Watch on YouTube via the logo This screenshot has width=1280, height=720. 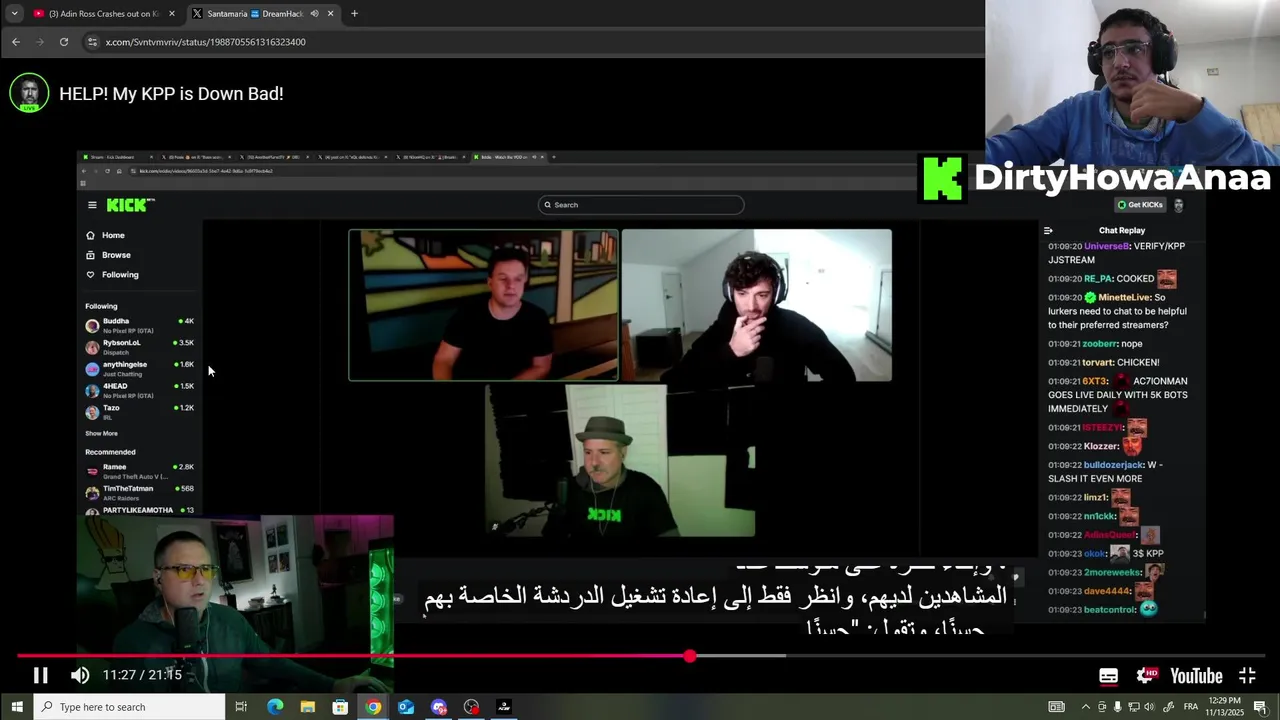coord(1197,676)
